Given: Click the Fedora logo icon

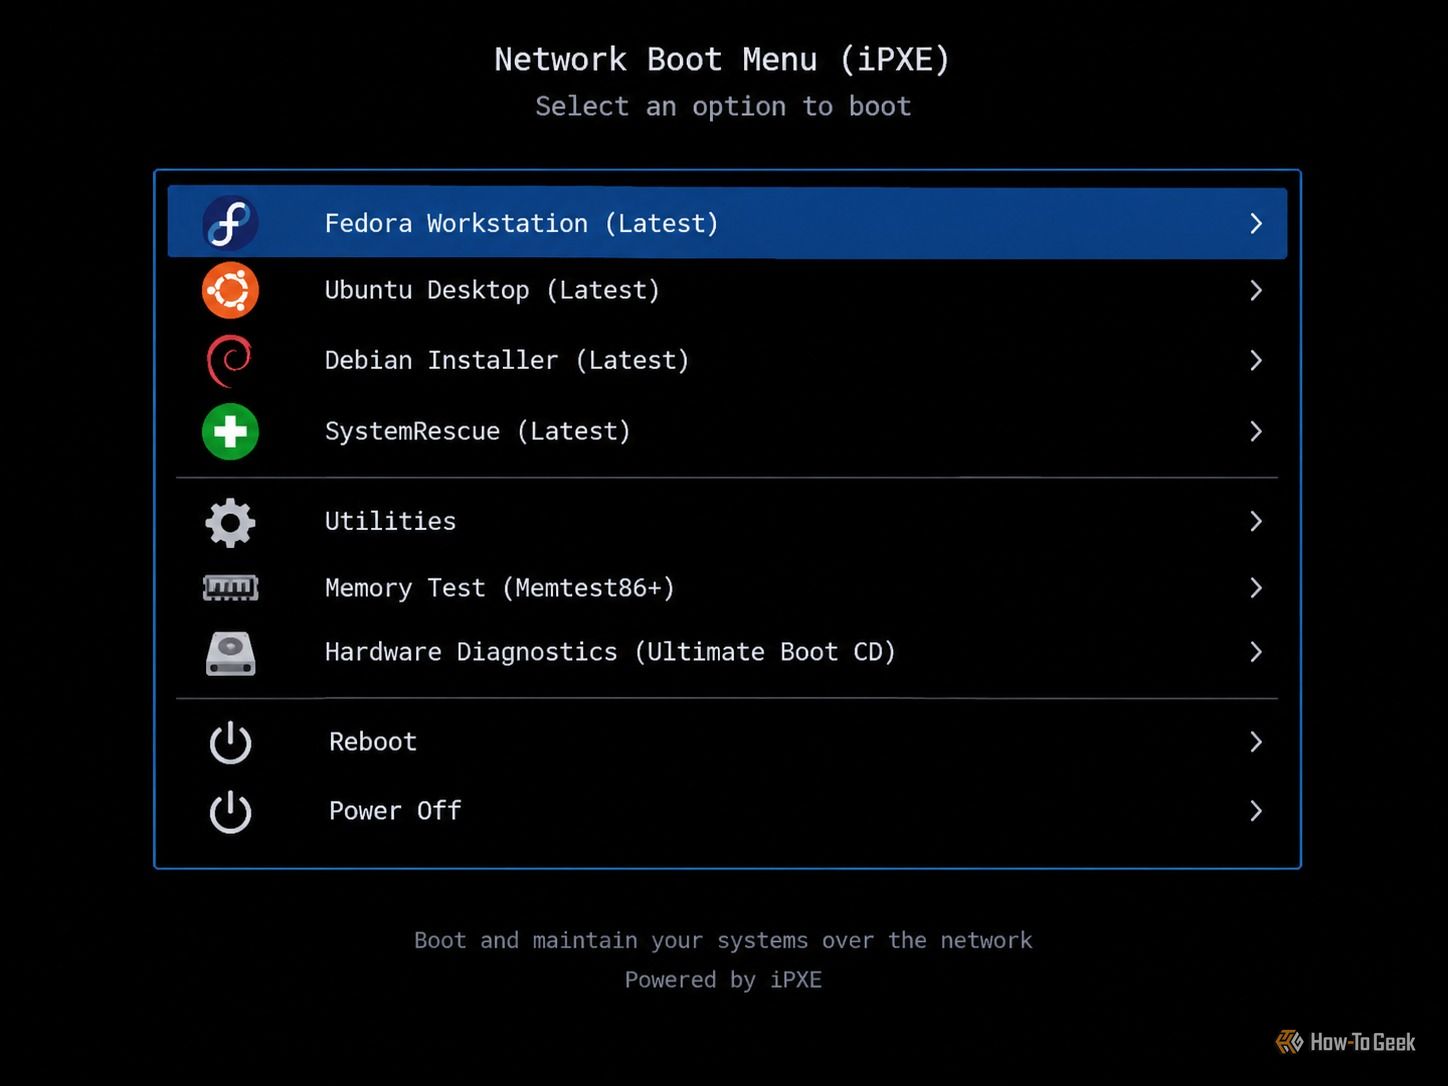Looking at the screenshot, I should (x=230, y=222).
